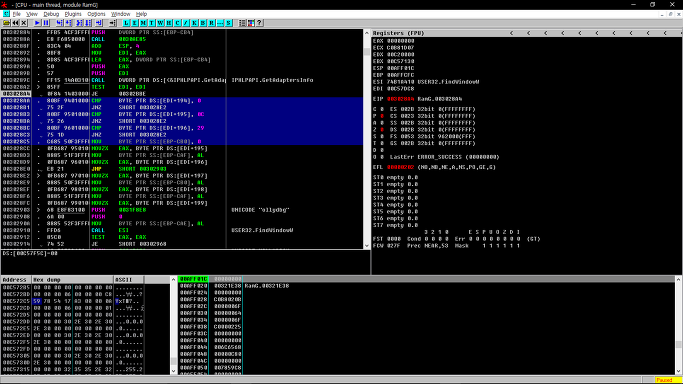Open the Window menu
683x384 pixels.
[x=120, y=14]
